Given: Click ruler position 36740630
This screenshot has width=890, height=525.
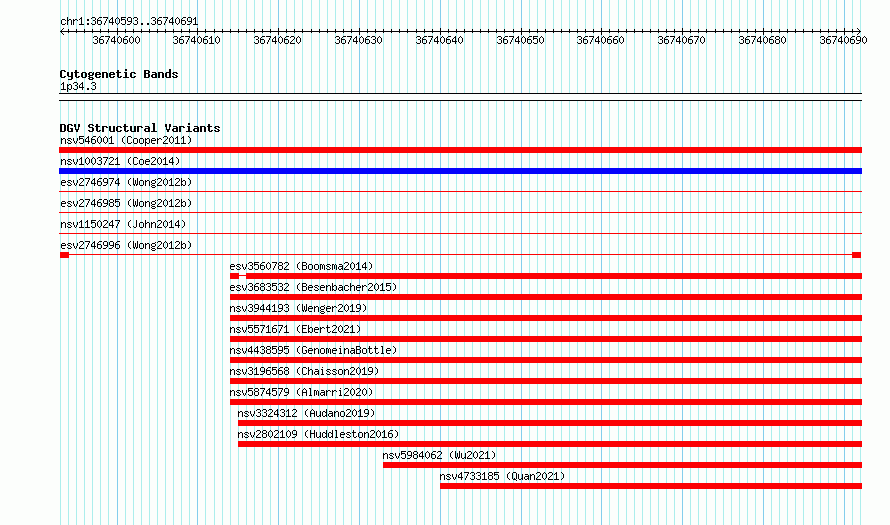Looking at the screenshot, I should click(x=359, y=40).
